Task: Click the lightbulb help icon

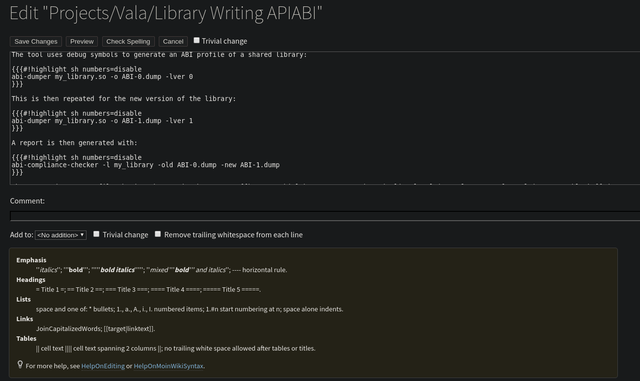Action: click(20, 364)
